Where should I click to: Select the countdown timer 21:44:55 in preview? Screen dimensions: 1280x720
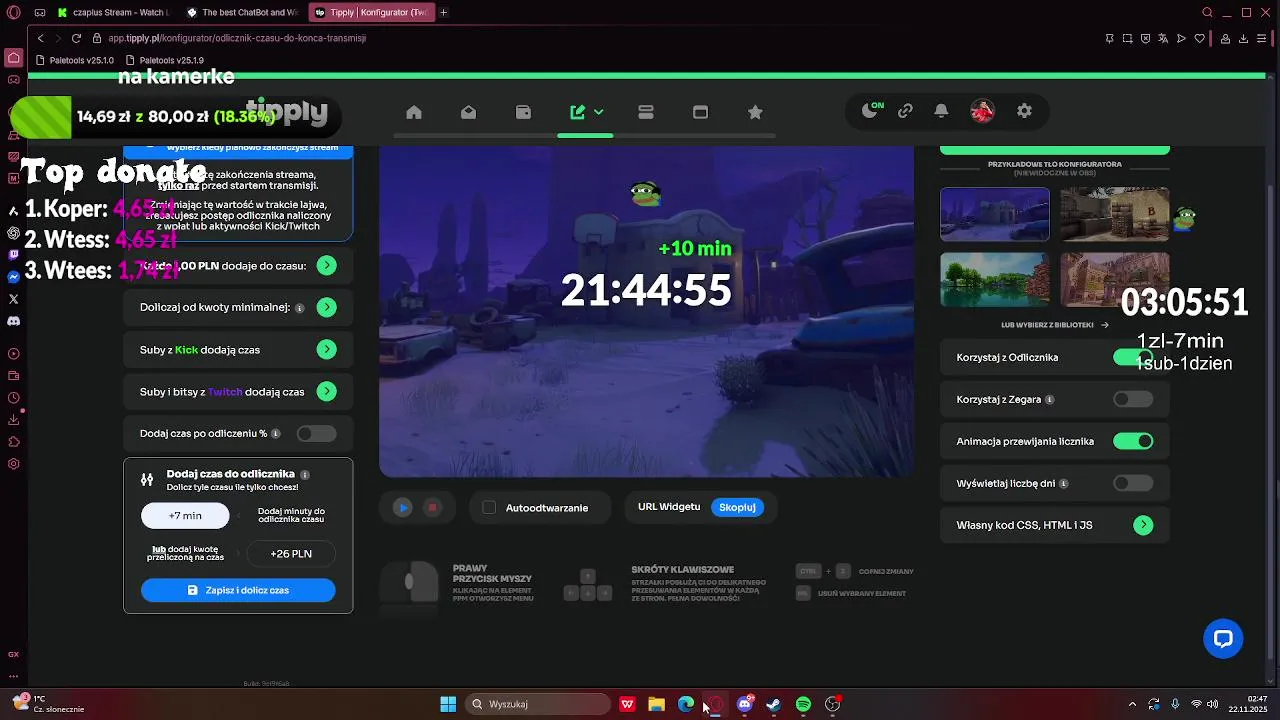[646, 291]
